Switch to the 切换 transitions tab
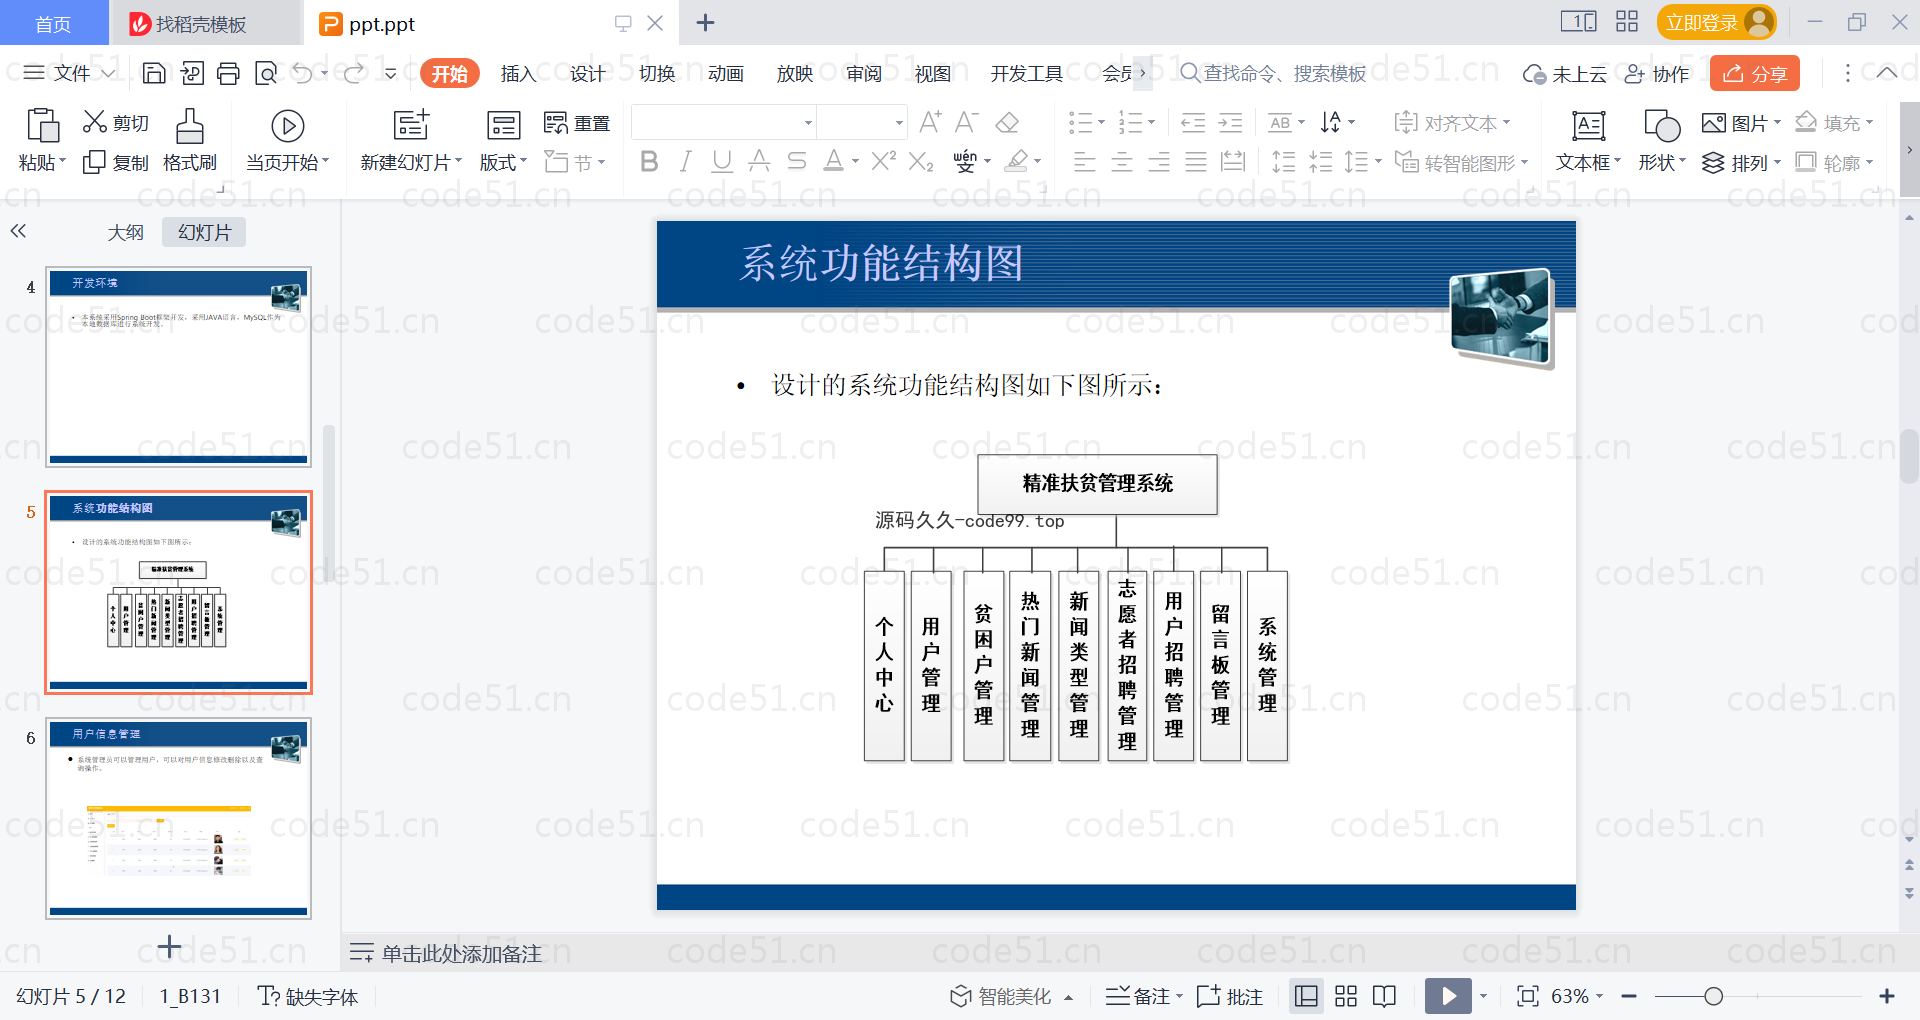This screenshot has height=1020, width=1920. coord(657,73)
